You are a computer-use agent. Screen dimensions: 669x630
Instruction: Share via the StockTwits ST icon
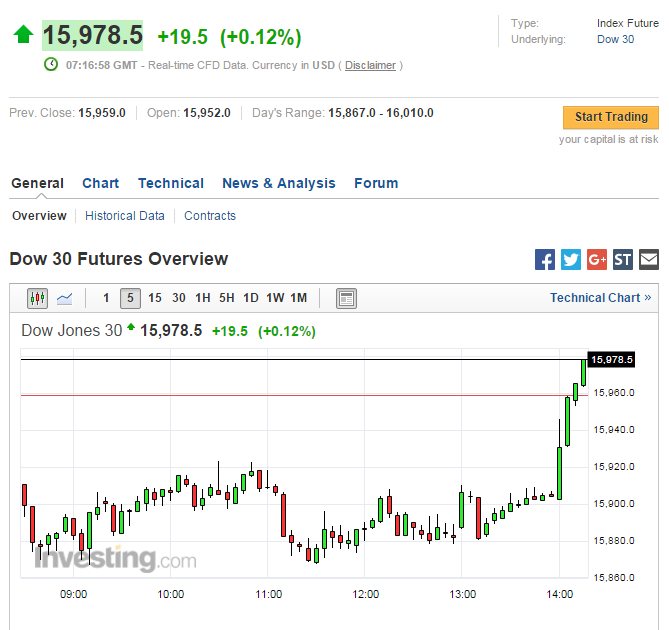click(623, 259)
